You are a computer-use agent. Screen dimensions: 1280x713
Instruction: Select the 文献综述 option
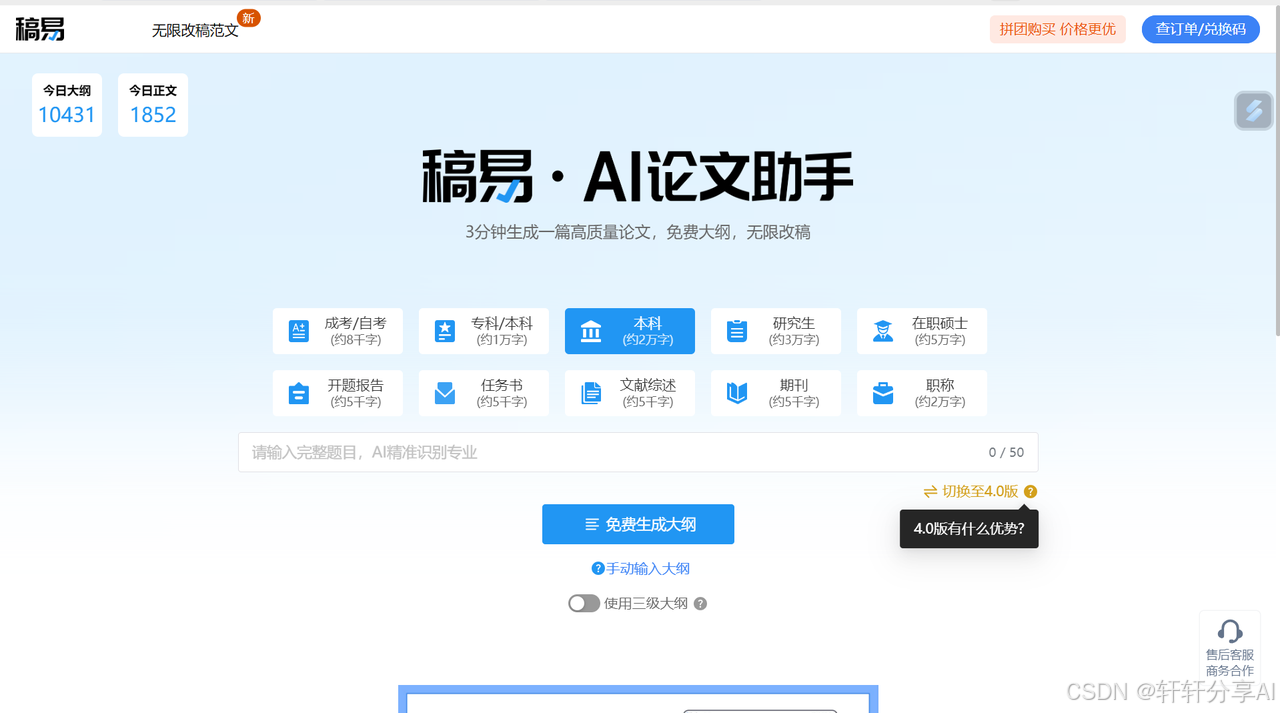630,393
